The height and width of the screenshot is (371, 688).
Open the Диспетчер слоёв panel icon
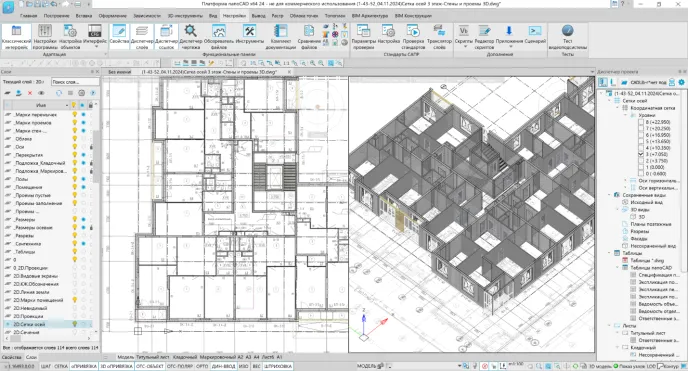coord(142,36)
